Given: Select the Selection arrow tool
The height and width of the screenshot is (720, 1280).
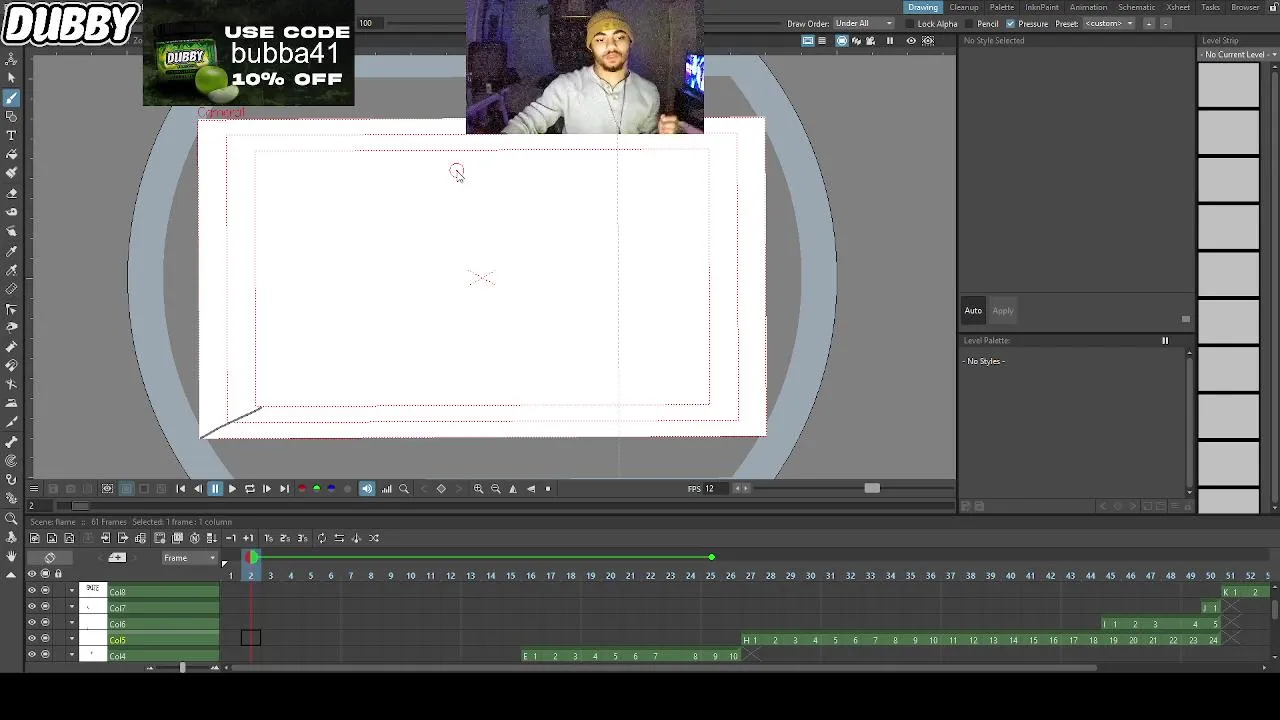Looking at the screenshot, I should (x=11, y=78).
